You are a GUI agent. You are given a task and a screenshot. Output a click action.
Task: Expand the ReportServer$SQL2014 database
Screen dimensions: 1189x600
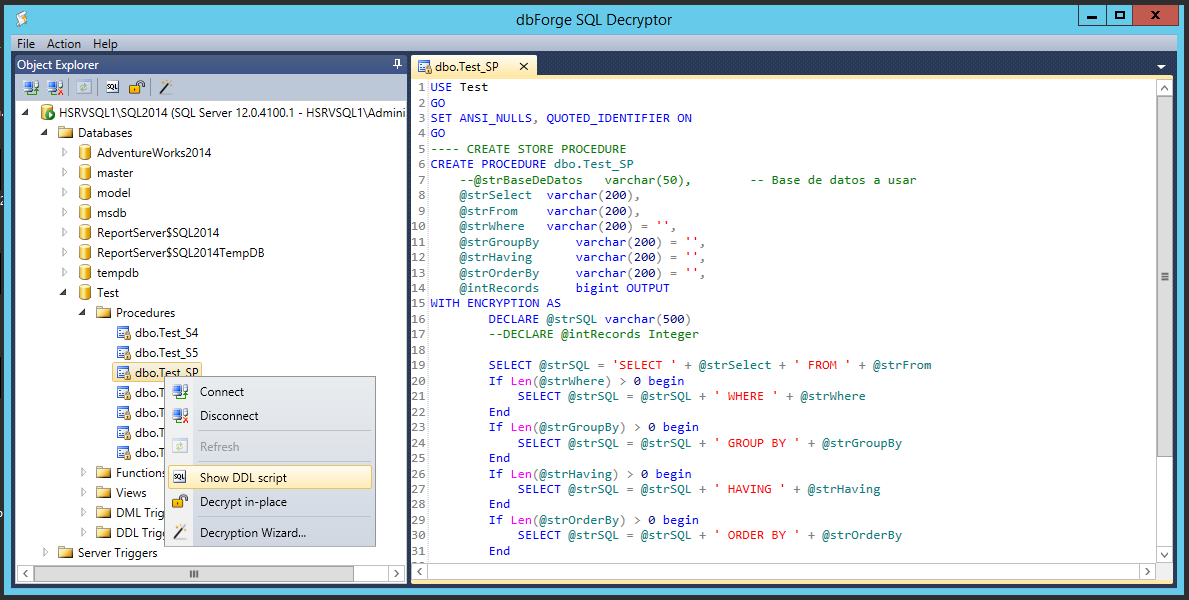click(65, 232)
